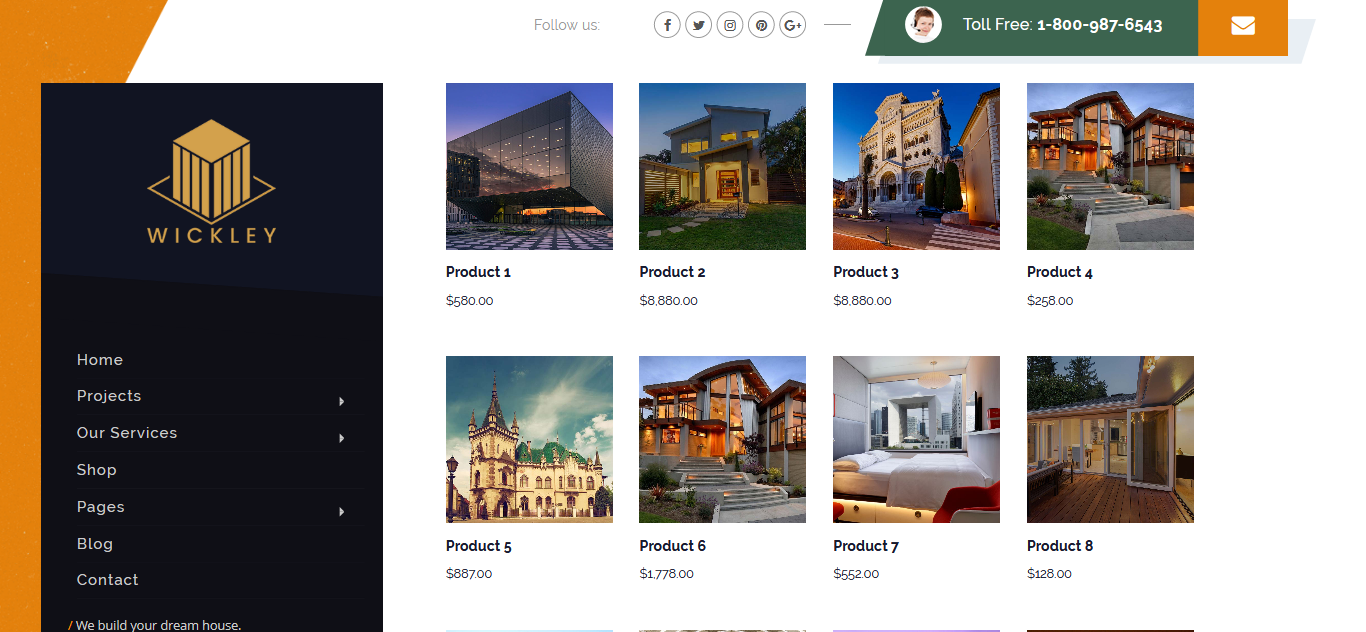Open the Our Services menu item
Viewport: 1366px width, 632px height.
pyautogui.click(x=127, y=433)
